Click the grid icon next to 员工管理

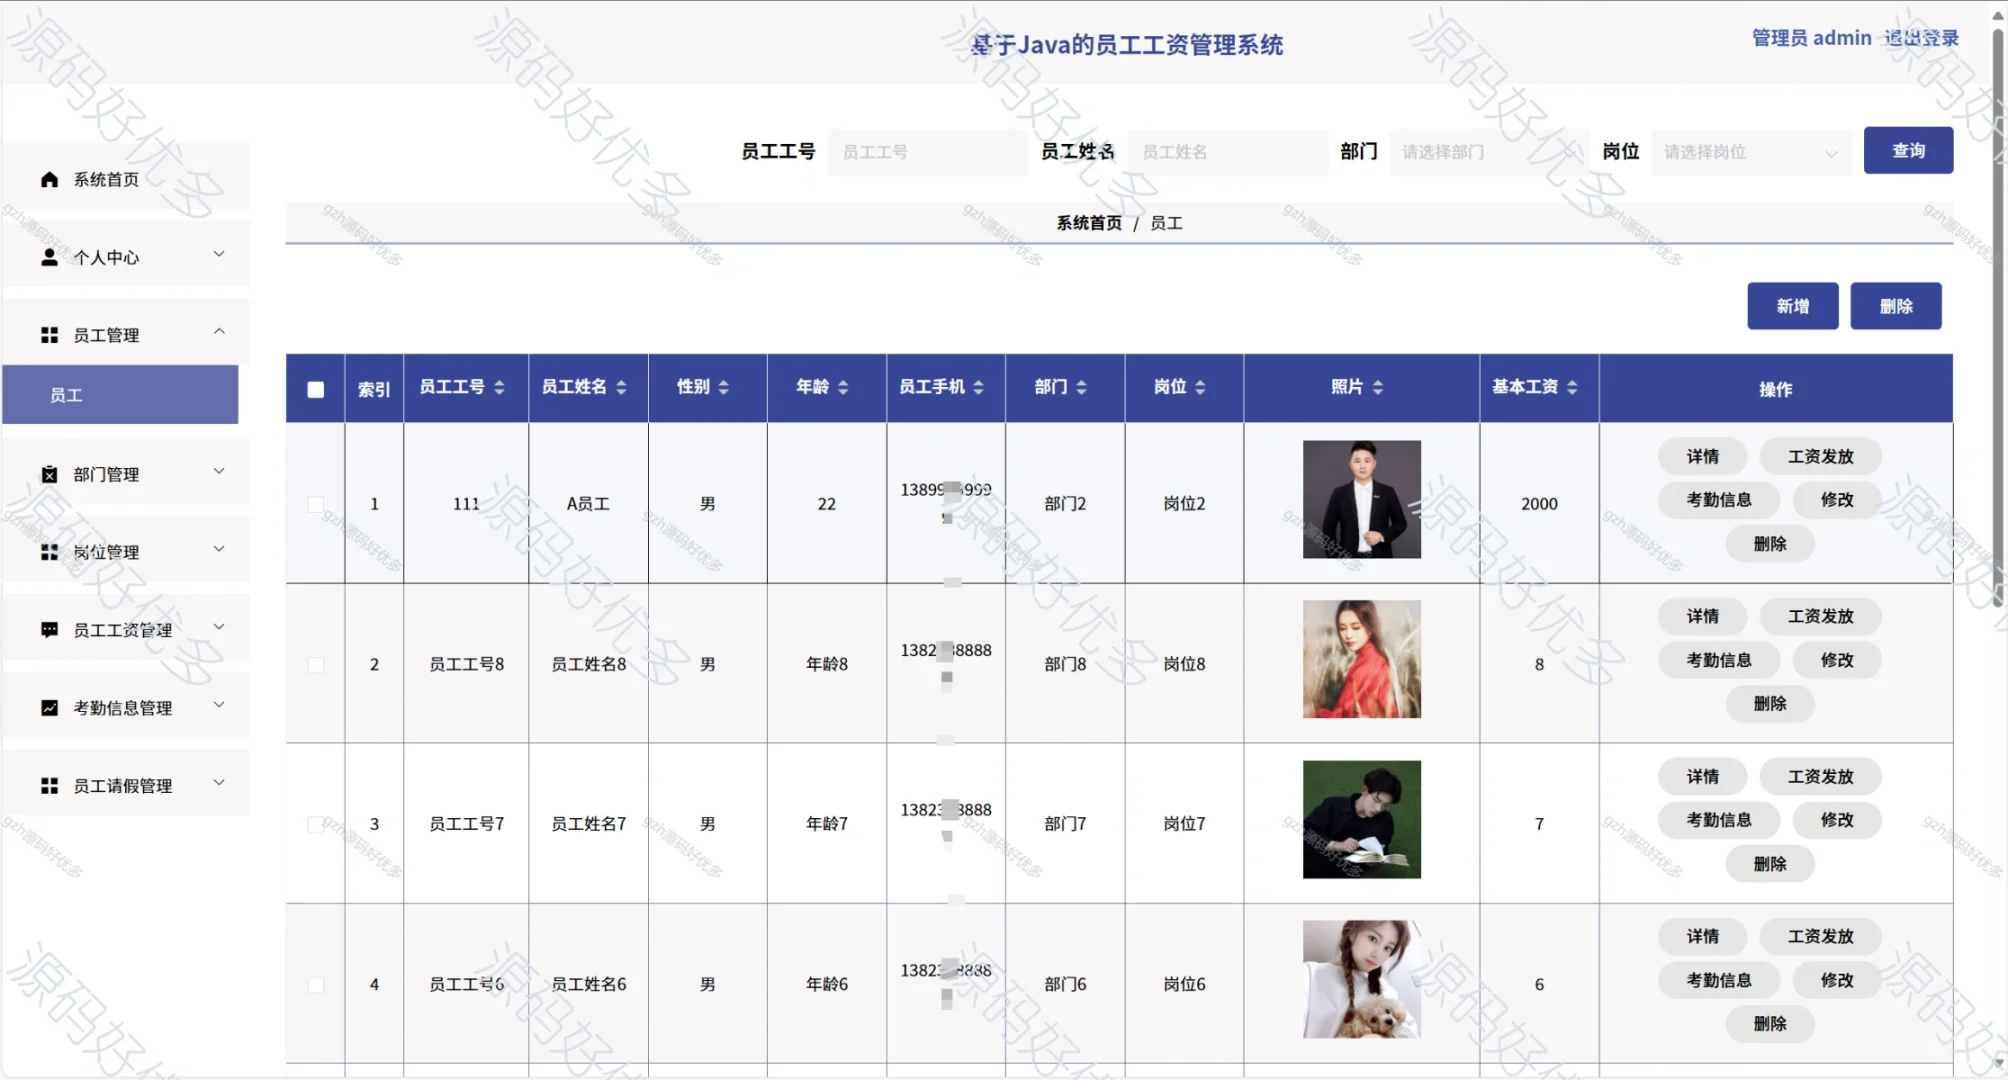coord(49,335)
